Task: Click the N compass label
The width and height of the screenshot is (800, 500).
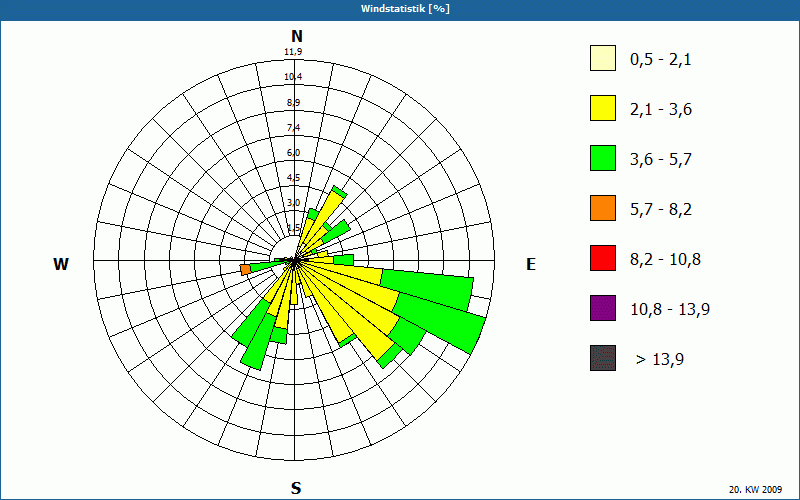Action: point(297,36)
